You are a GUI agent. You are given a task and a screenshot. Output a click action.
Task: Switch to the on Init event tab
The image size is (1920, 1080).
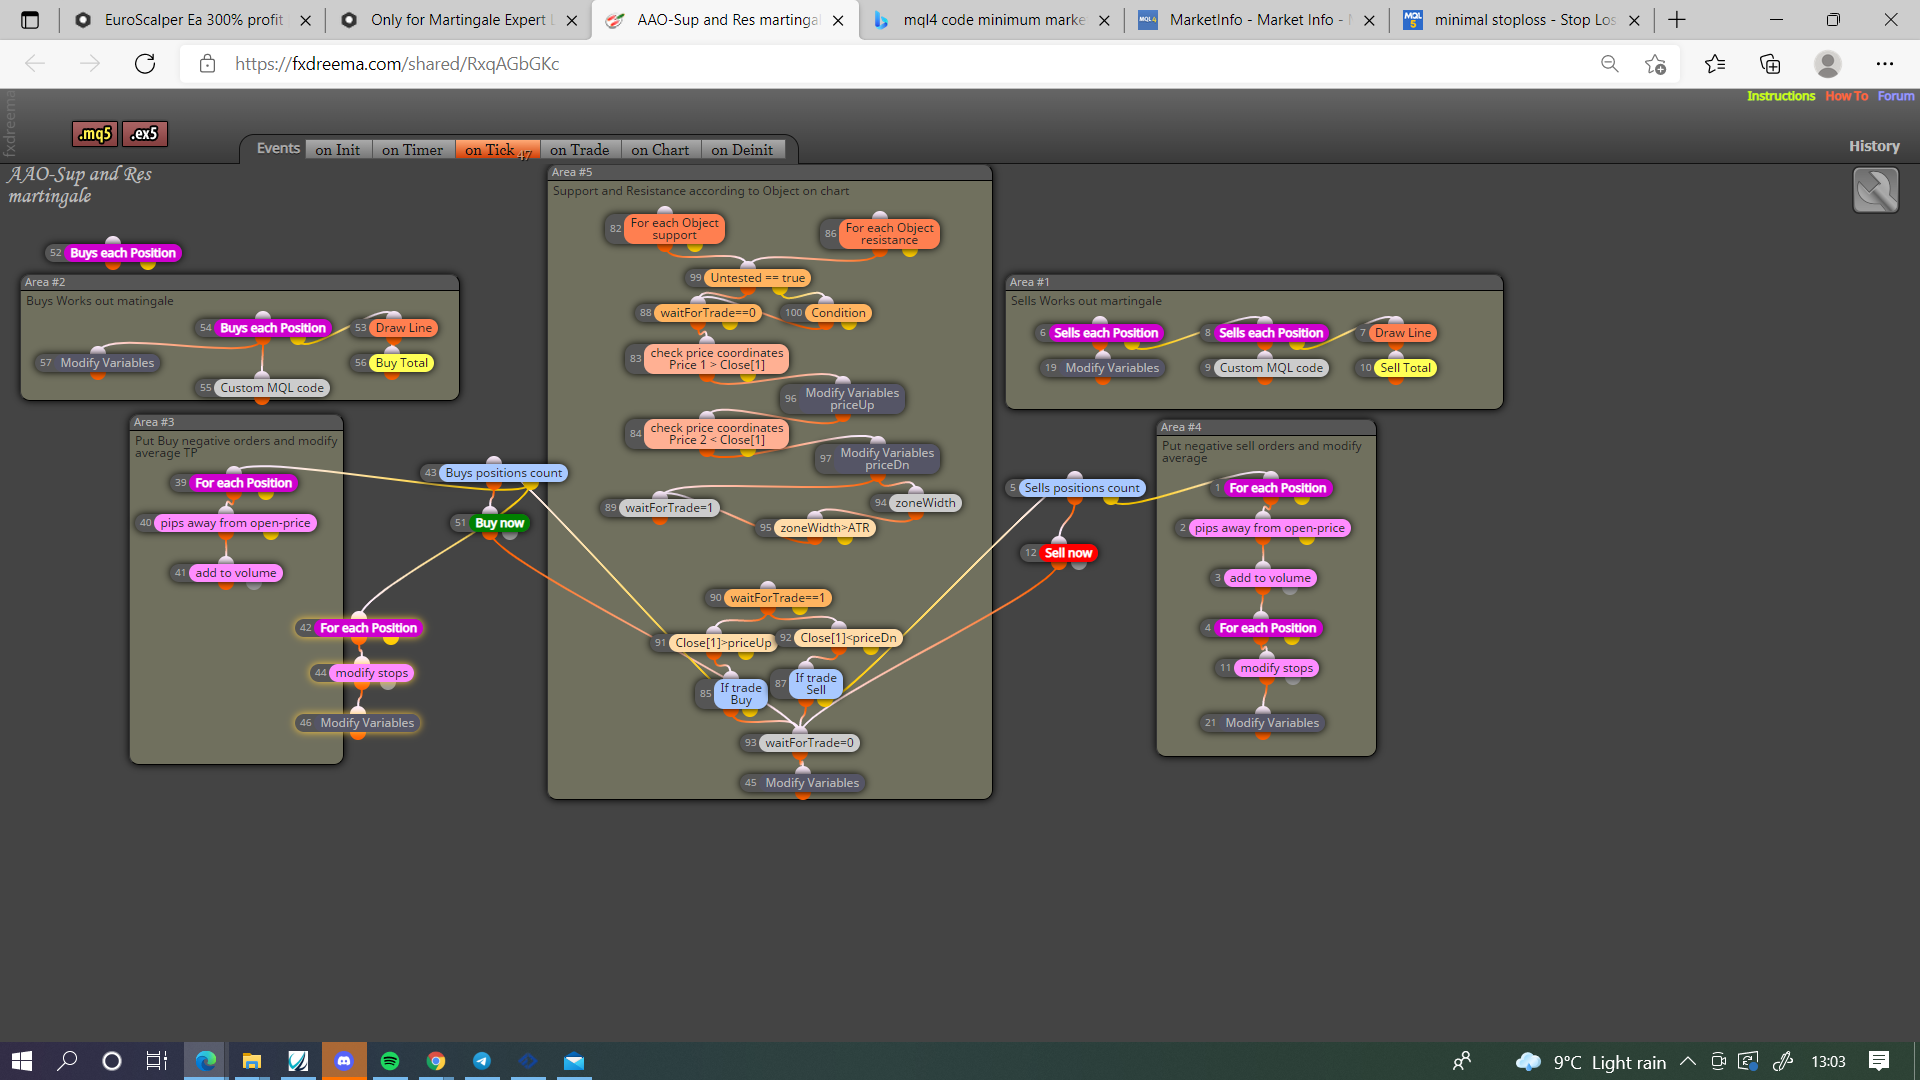click(x=338, y=150)
